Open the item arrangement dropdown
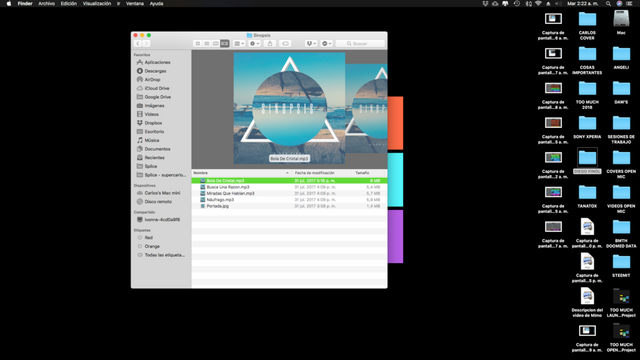This screenshot has height=360, width=640. [x=239, y=43]
